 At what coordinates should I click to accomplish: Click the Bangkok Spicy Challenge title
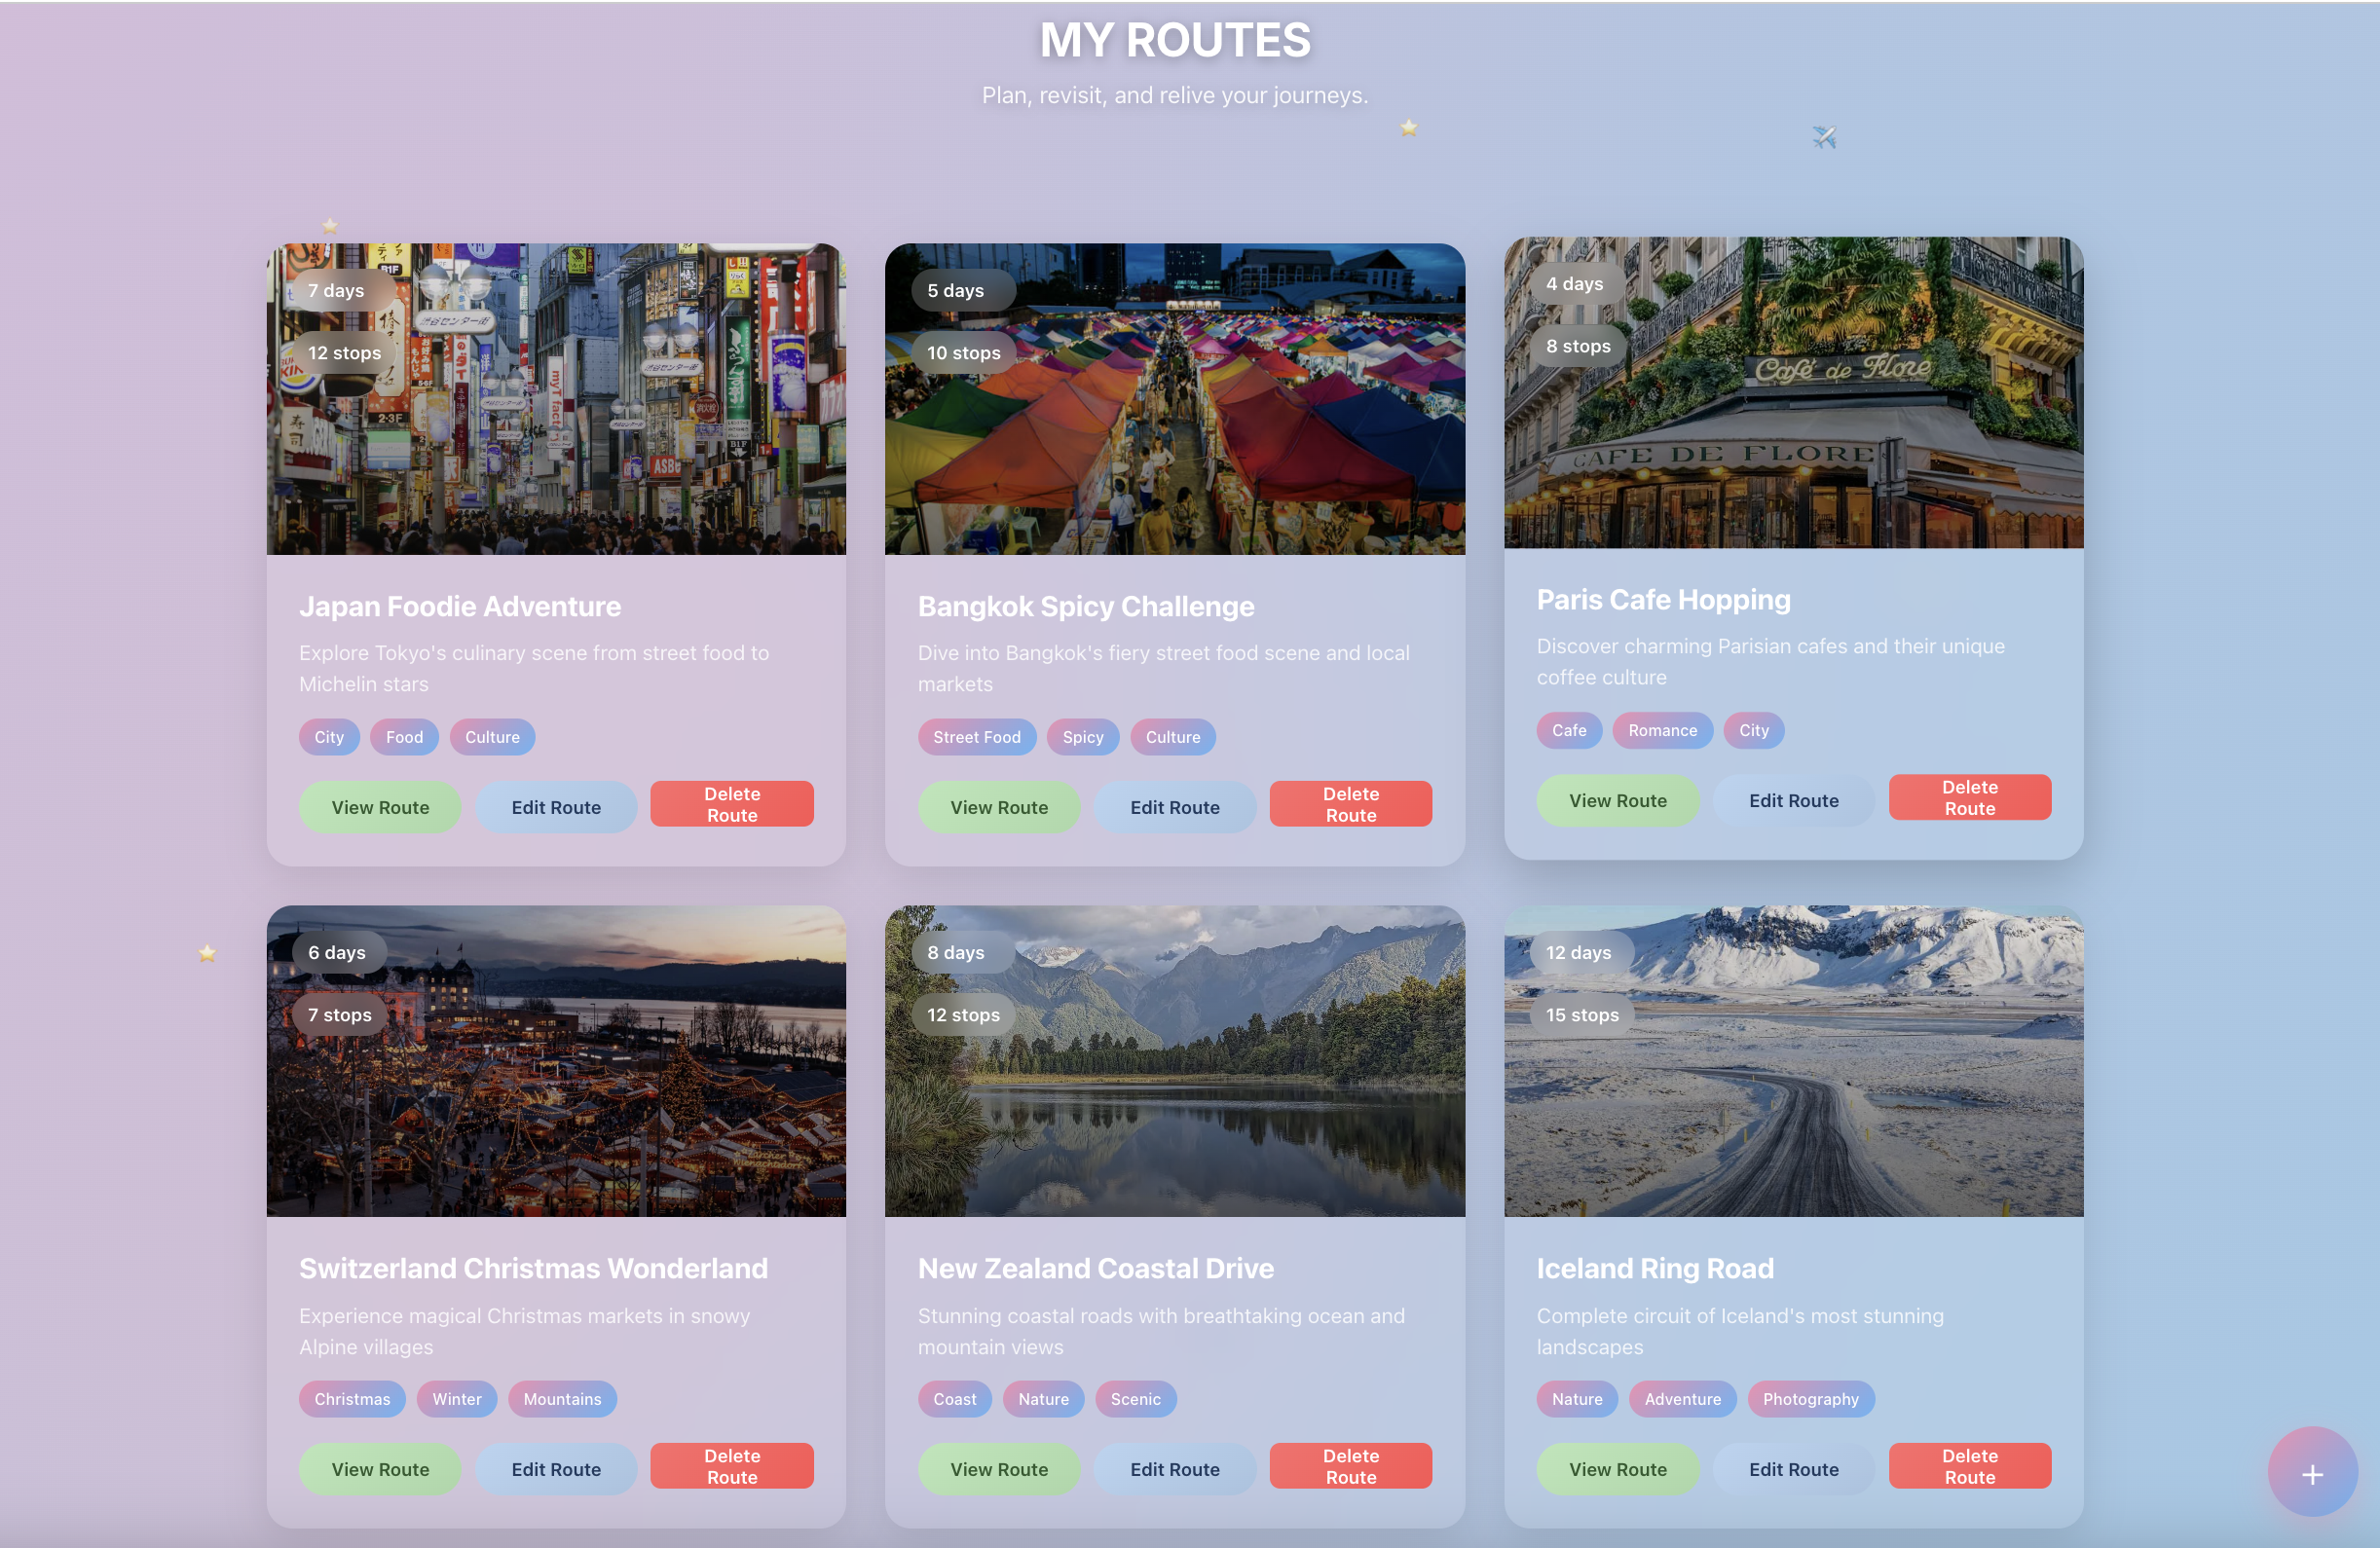coord(1085,606)
